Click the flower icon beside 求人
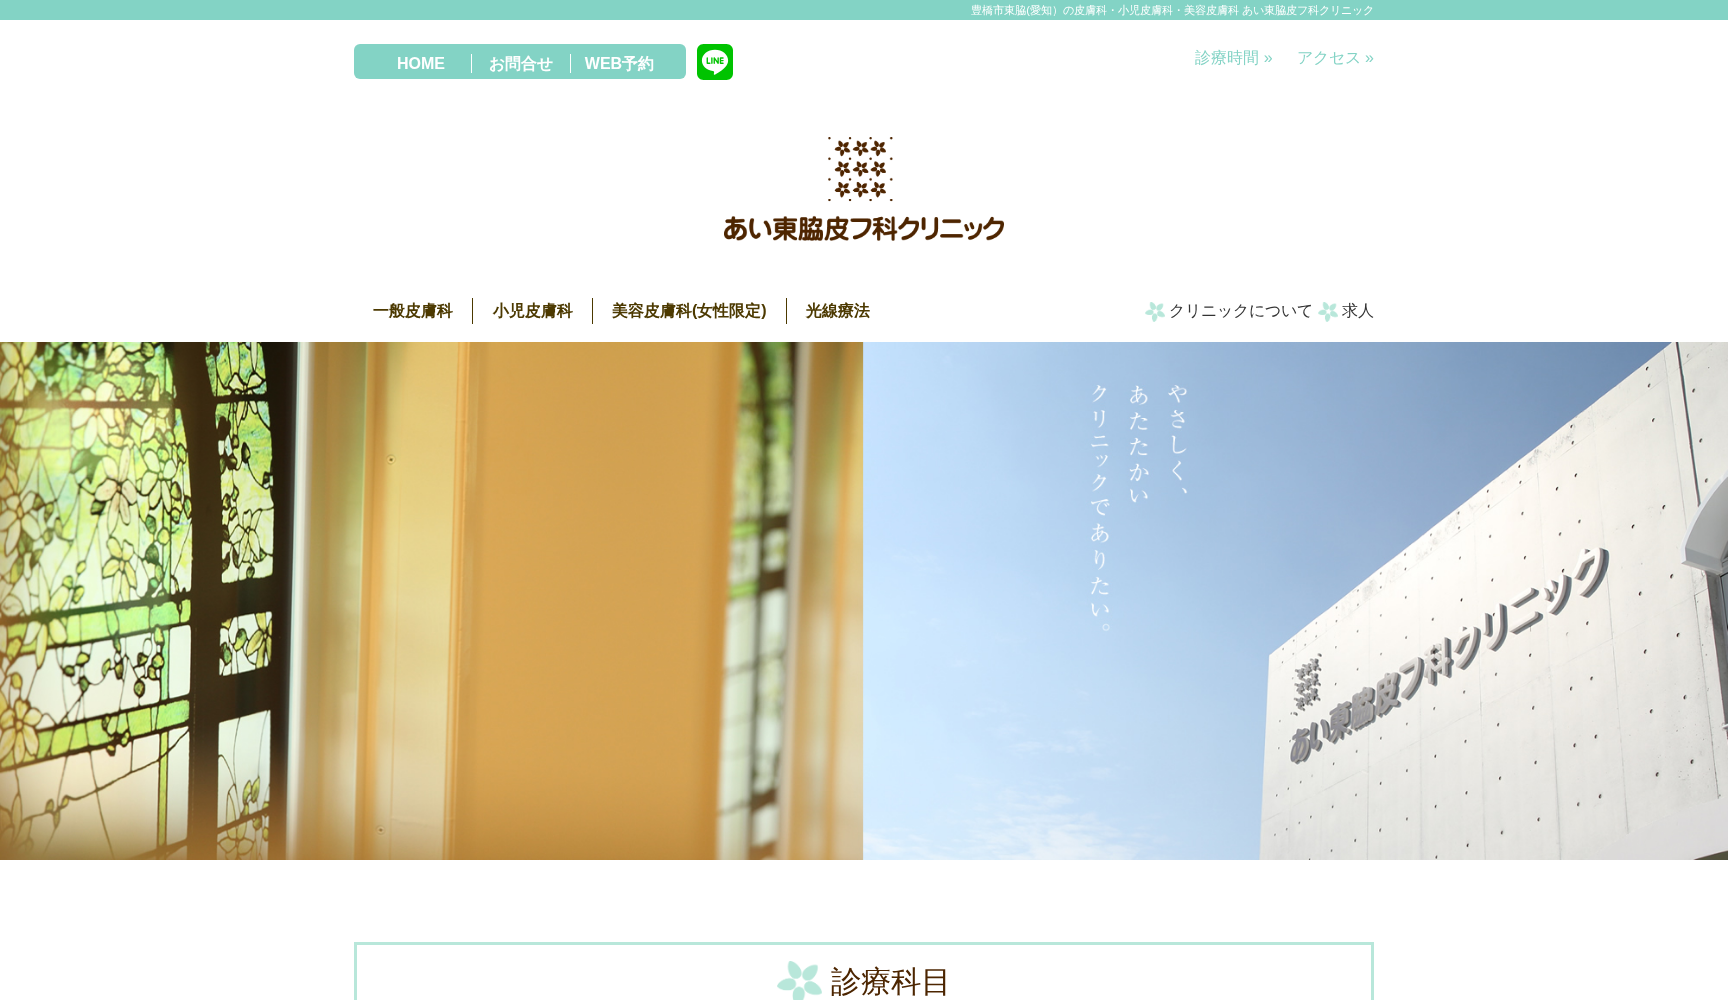The width and height of the screenshot is (1728, 1000). (x=1328, y=311)
